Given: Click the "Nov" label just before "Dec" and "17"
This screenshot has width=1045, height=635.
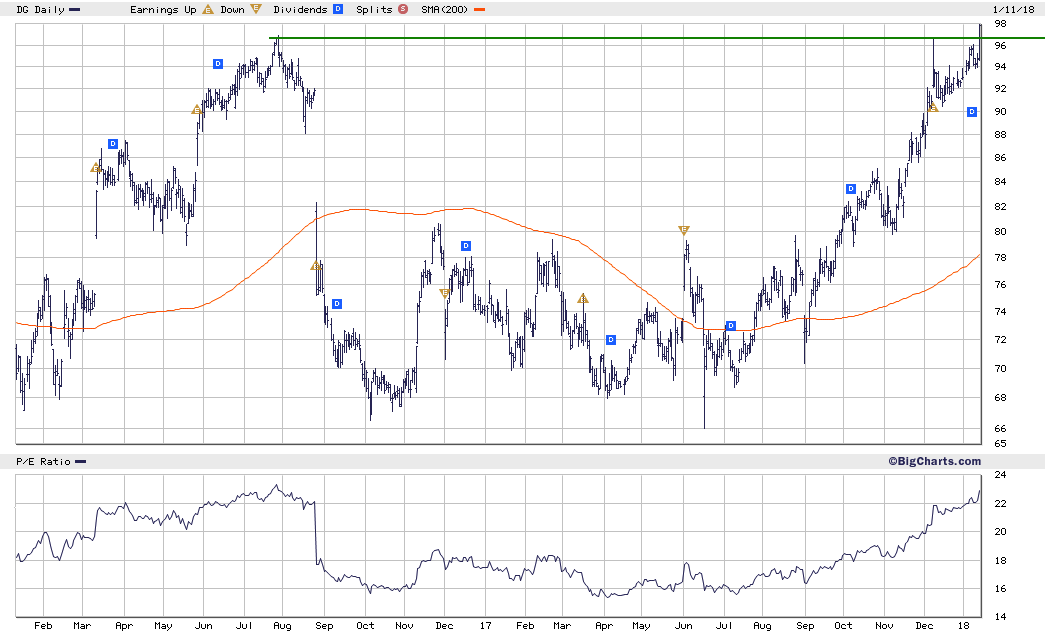Looking at the screenshot, I should tap(404, 626).
